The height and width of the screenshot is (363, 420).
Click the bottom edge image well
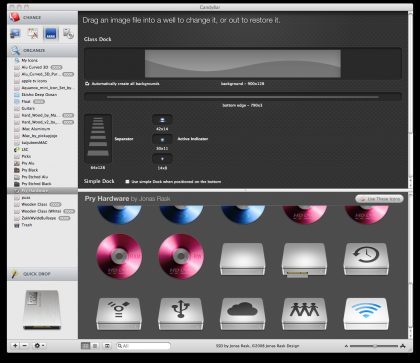(x=243, y=97)
